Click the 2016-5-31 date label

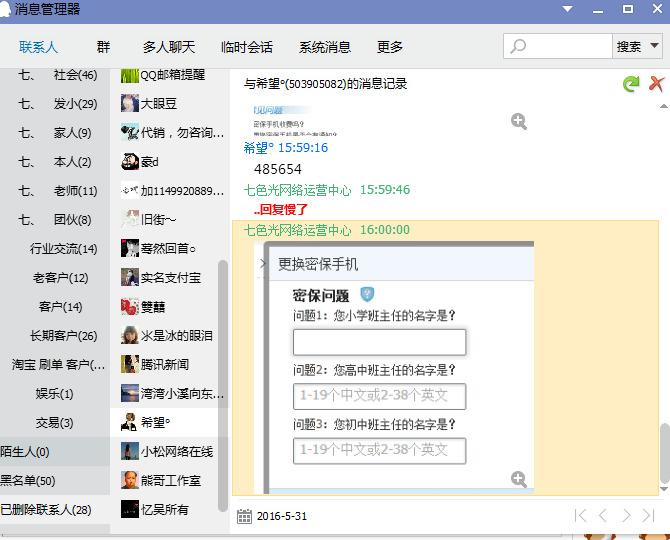282,517
